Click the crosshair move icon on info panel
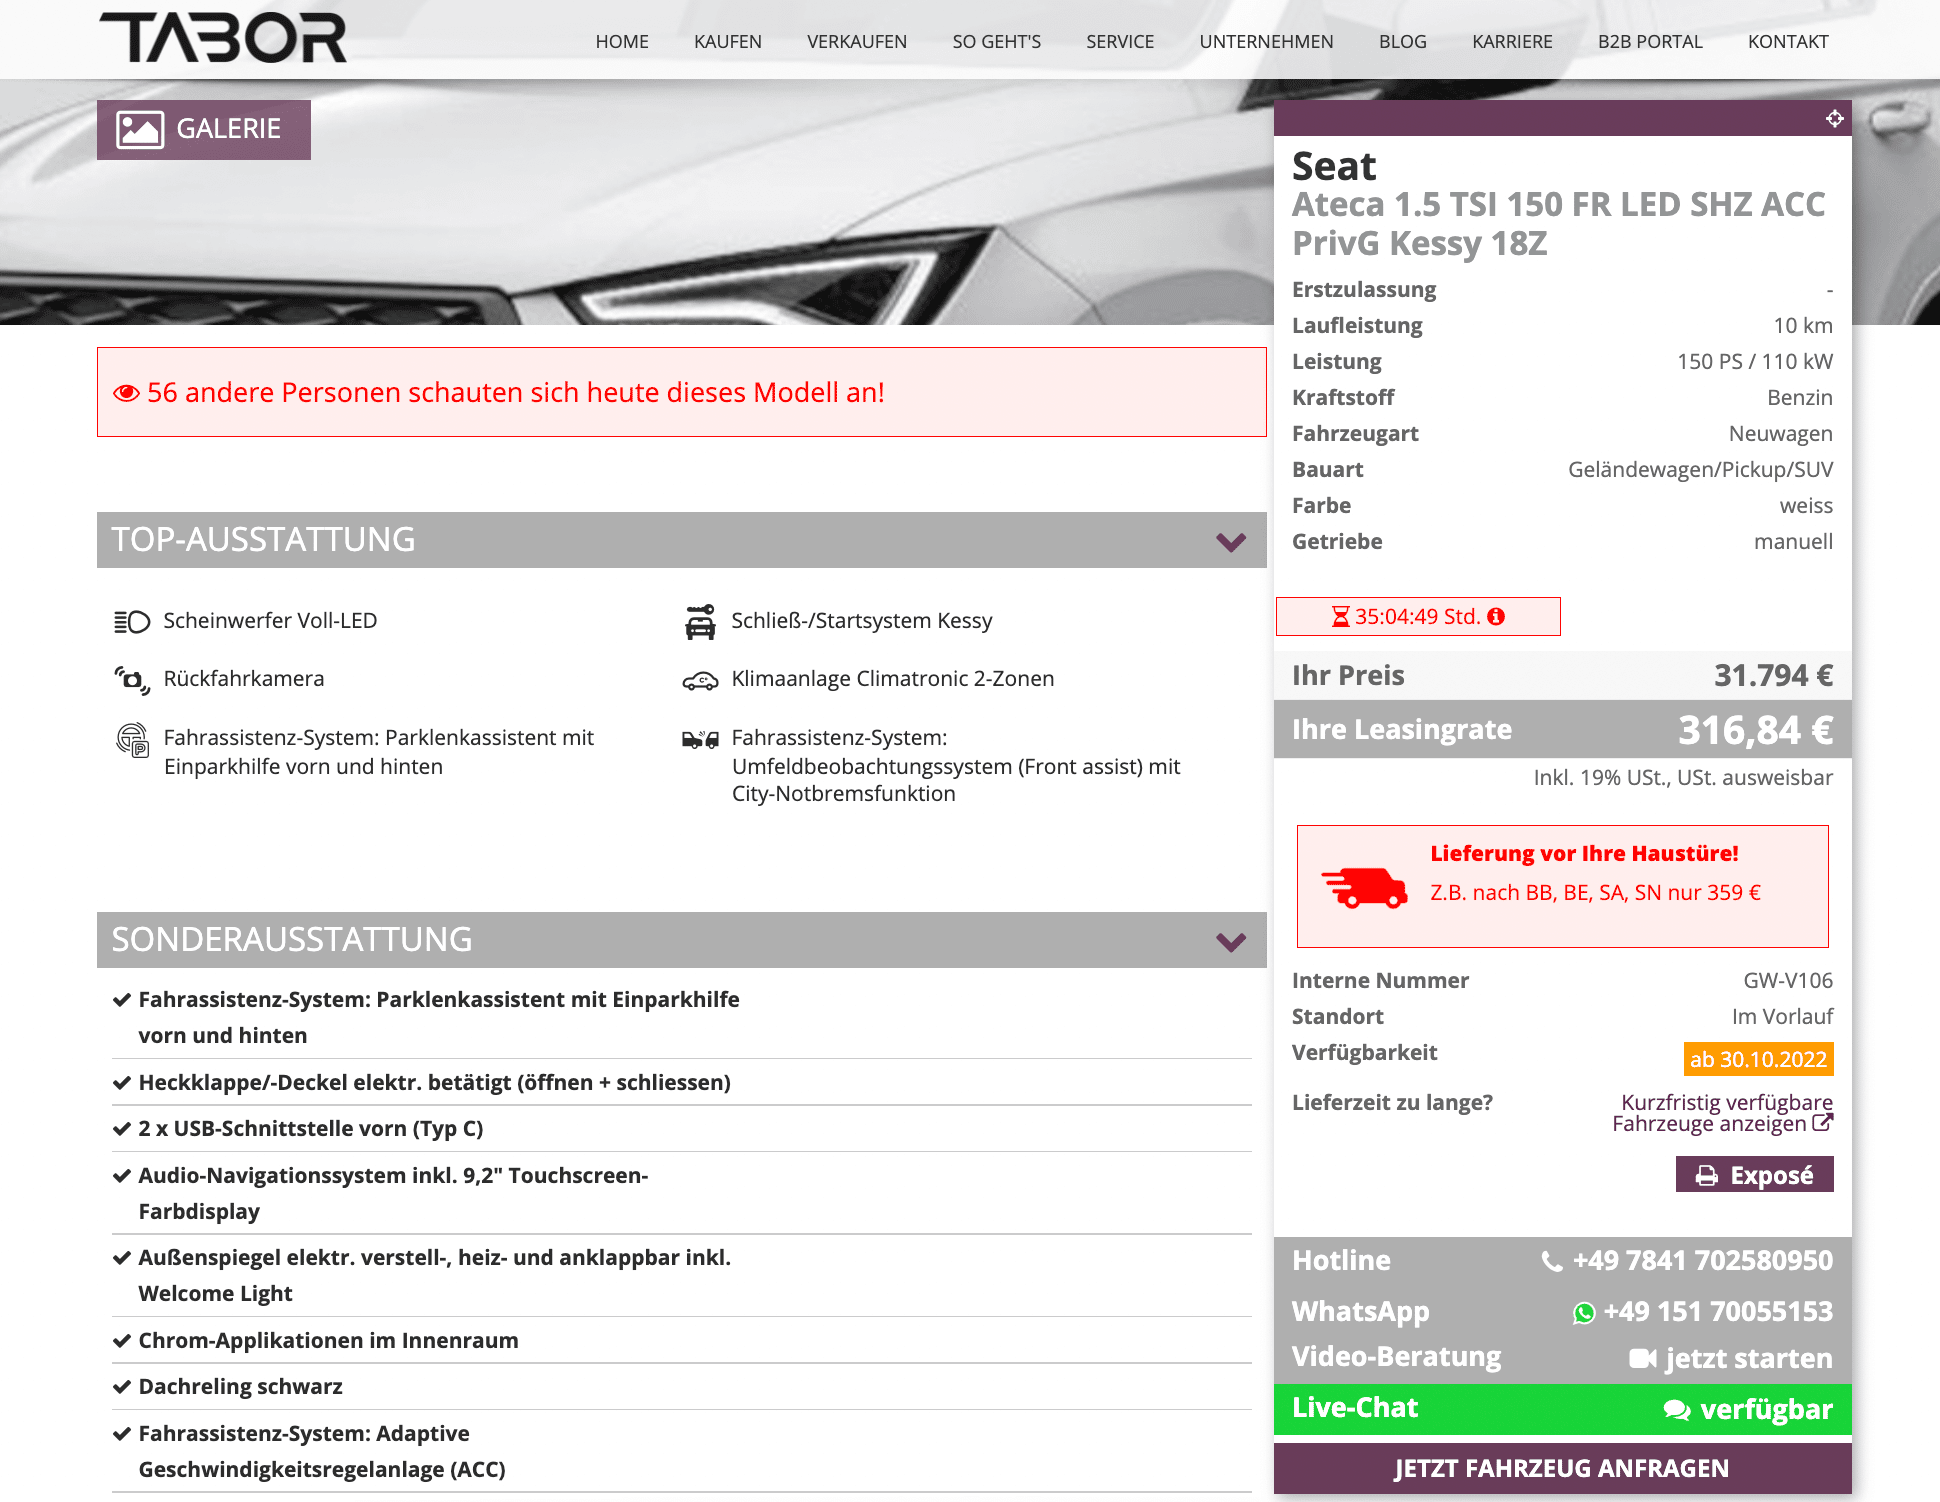This screenshot has height=1502, width=1940. coord(1834,119)
